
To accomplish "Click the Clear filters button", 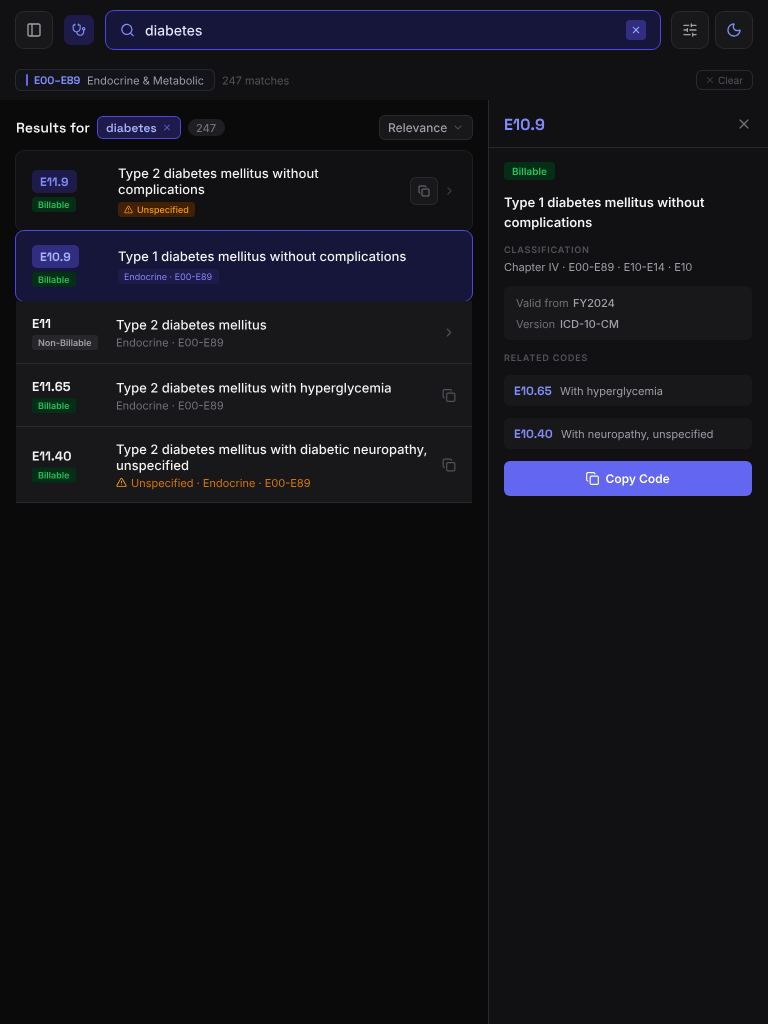I will (724, 80).
